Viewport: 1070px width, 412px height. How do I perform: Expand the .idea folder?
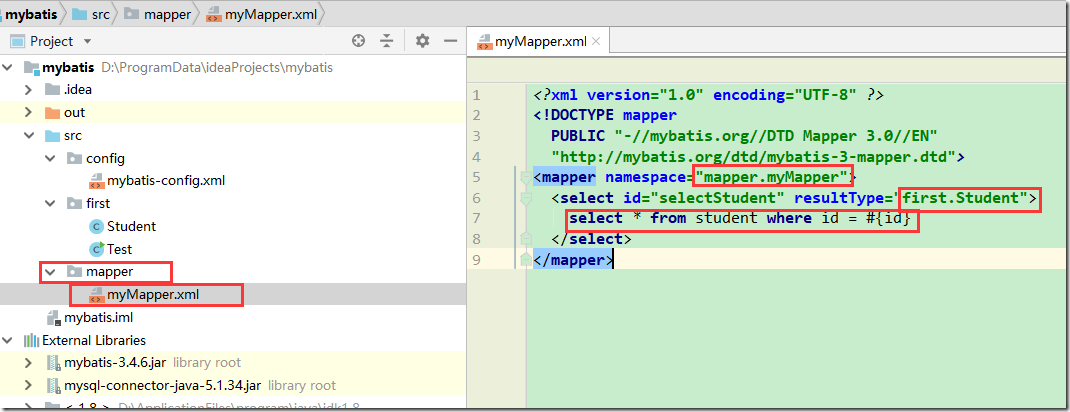point(29,89)
